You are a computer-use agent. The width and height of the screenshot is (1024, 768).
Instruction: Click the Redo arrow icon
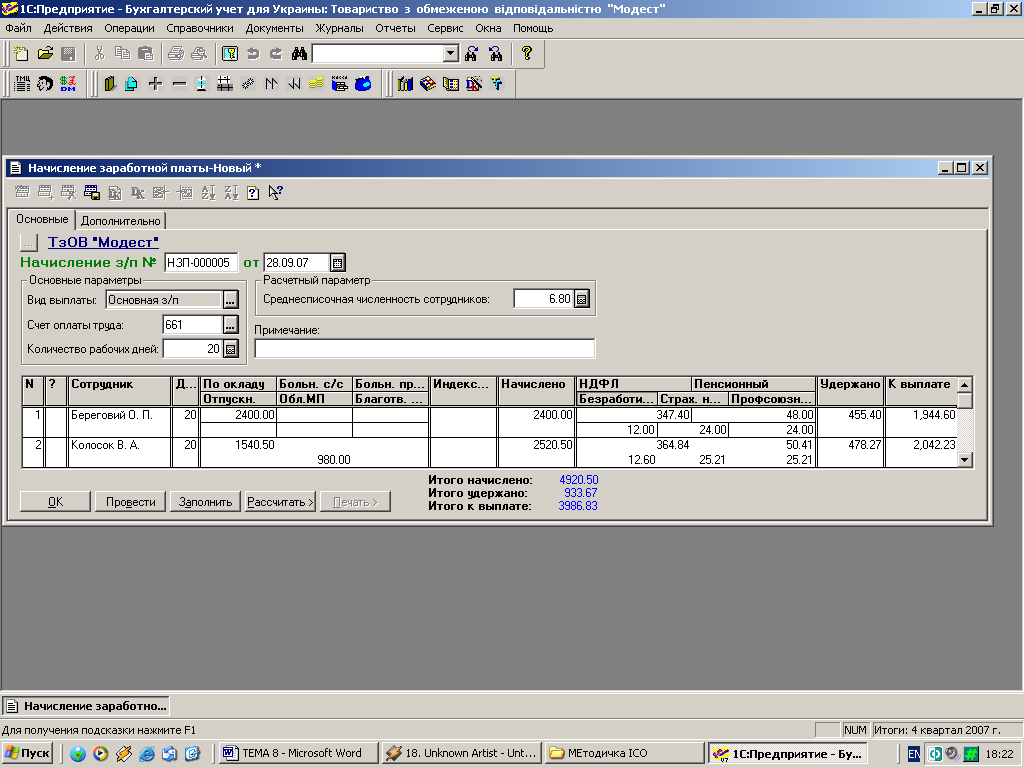[276, 54]
